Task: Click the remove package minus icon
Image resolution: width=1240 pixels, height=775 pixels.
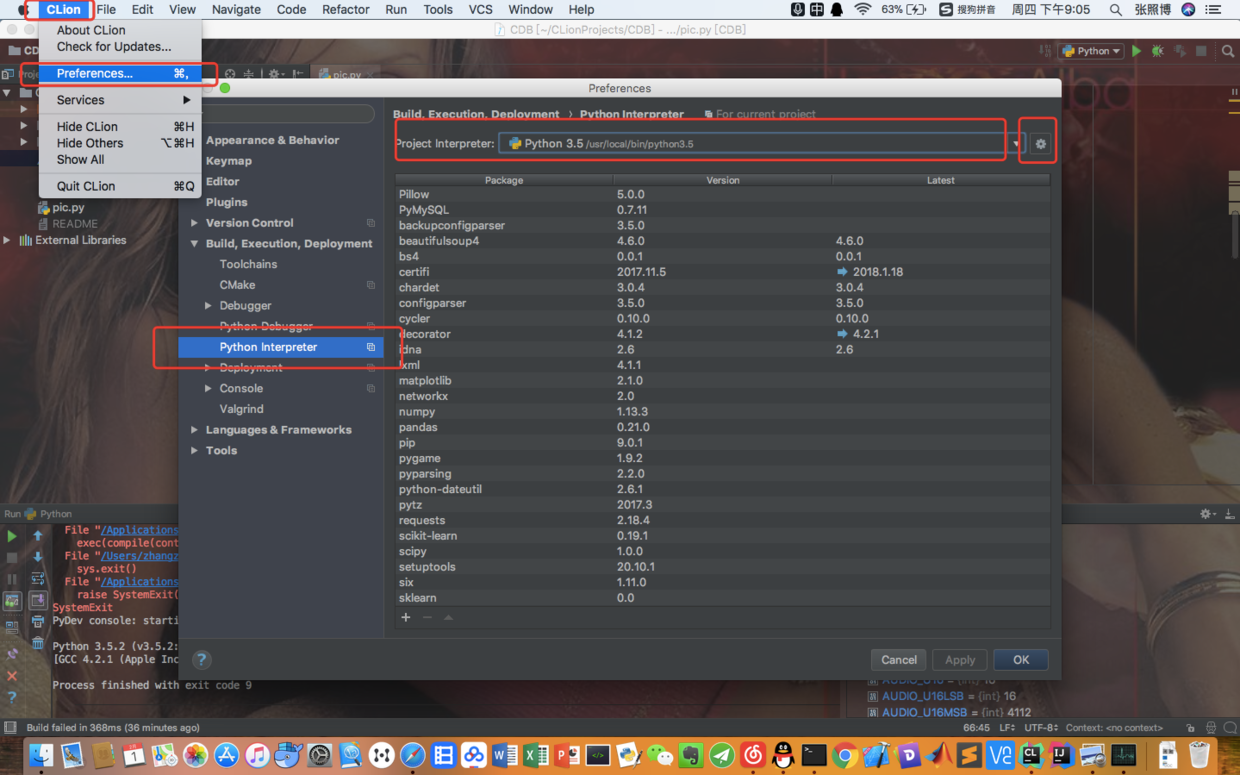Action: point(427,618)
